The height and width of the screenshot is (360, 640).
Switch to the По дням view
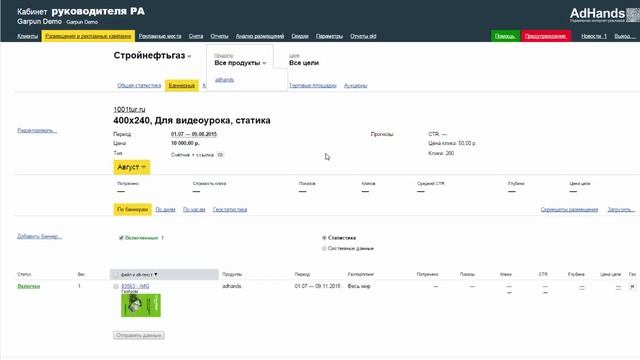(165, 209)
